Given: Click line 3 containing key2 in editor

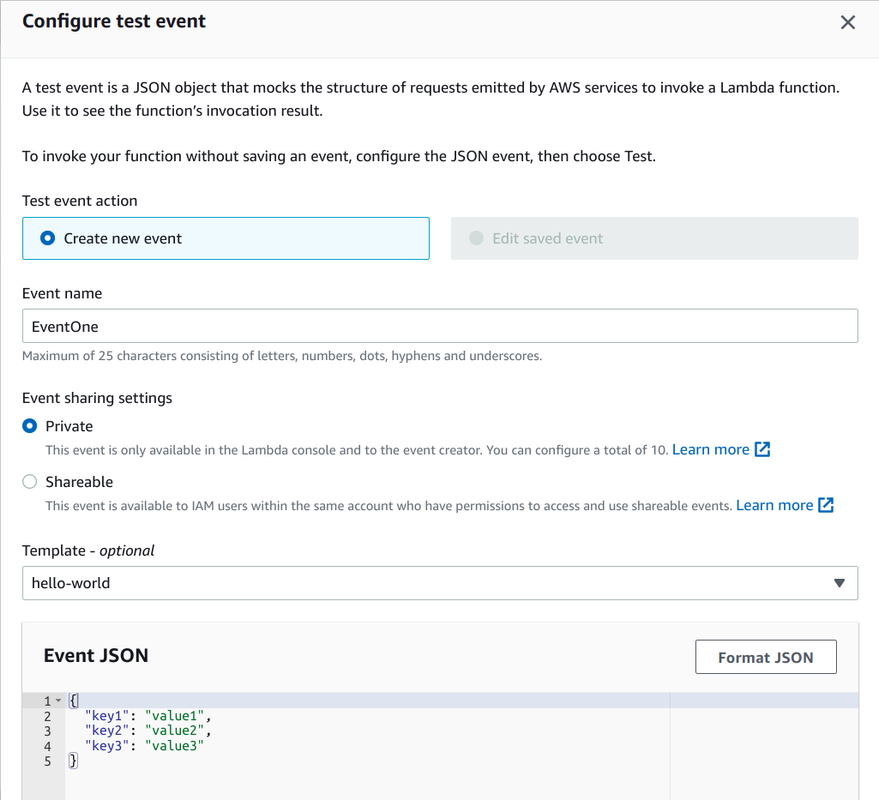Looking at the screenshot, I should [148, 731].
